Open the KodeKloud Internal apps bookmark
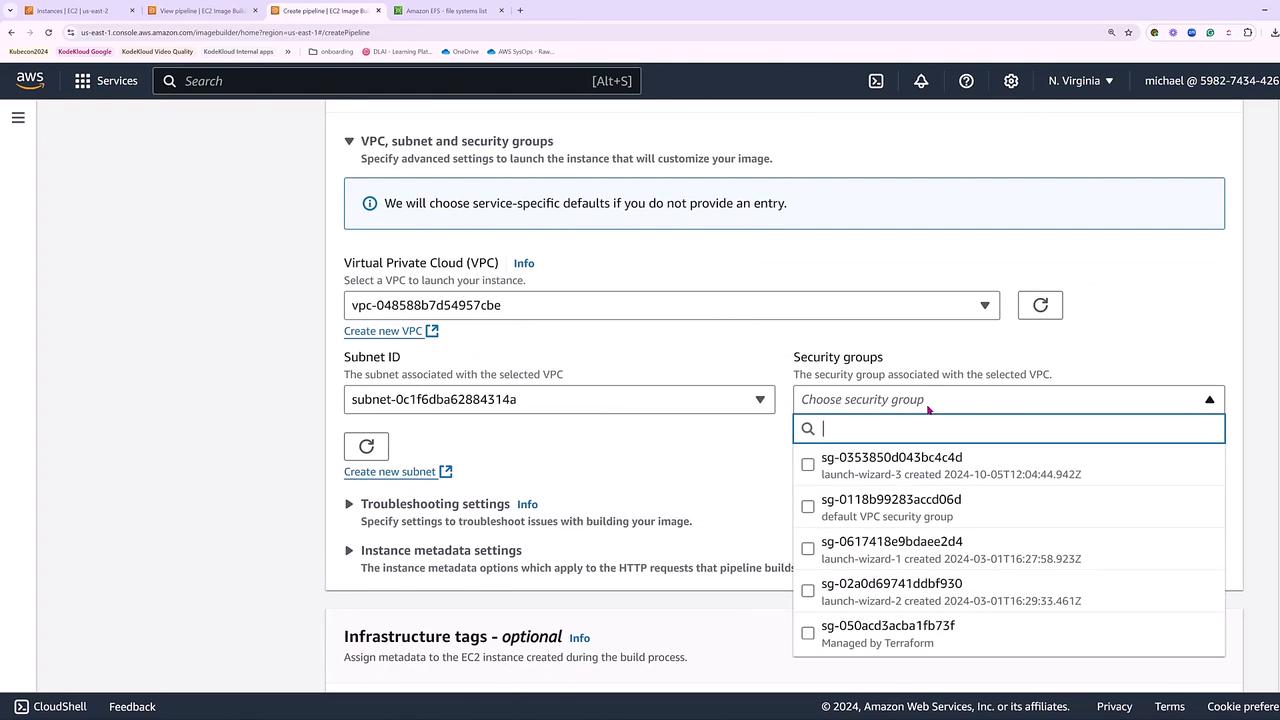 point(238,51)
